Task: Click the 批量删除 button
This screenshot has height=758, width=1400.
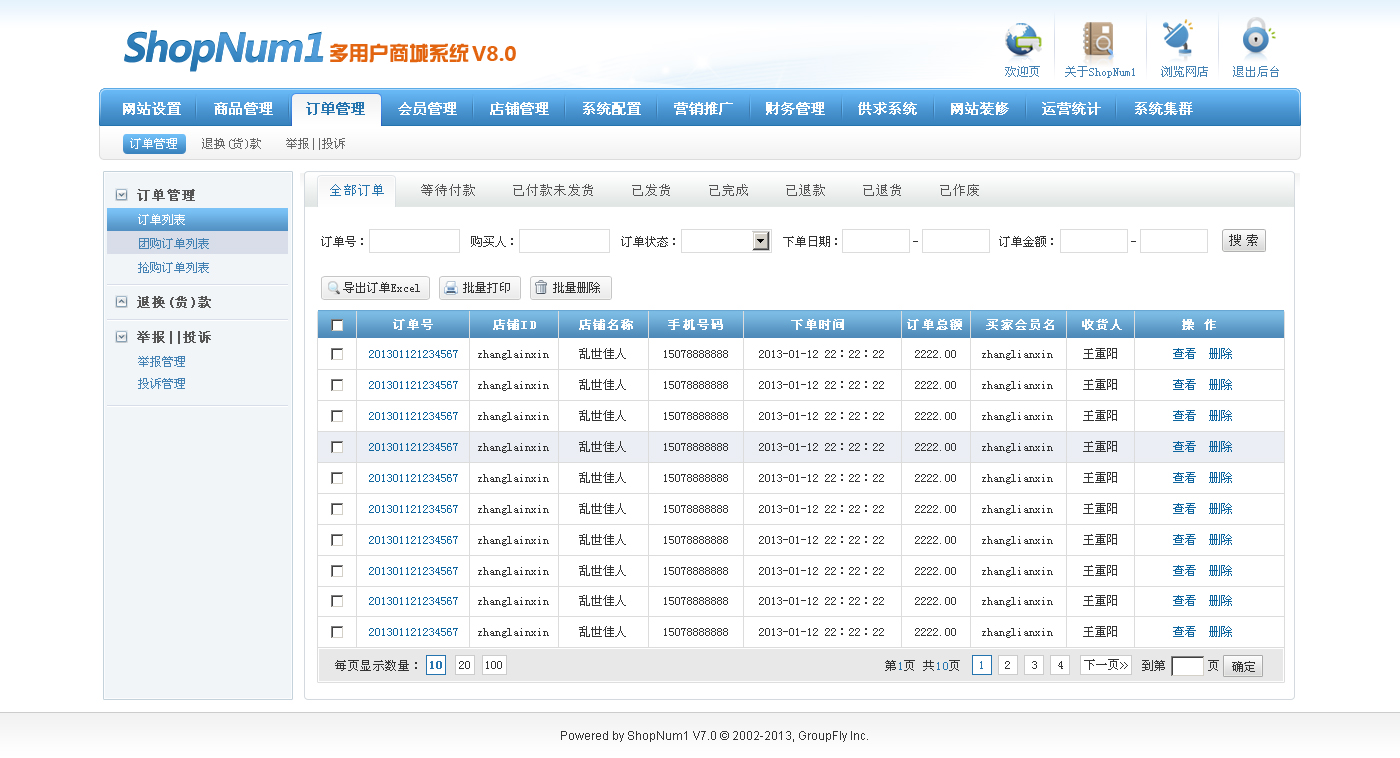Action: click(571, 288)
